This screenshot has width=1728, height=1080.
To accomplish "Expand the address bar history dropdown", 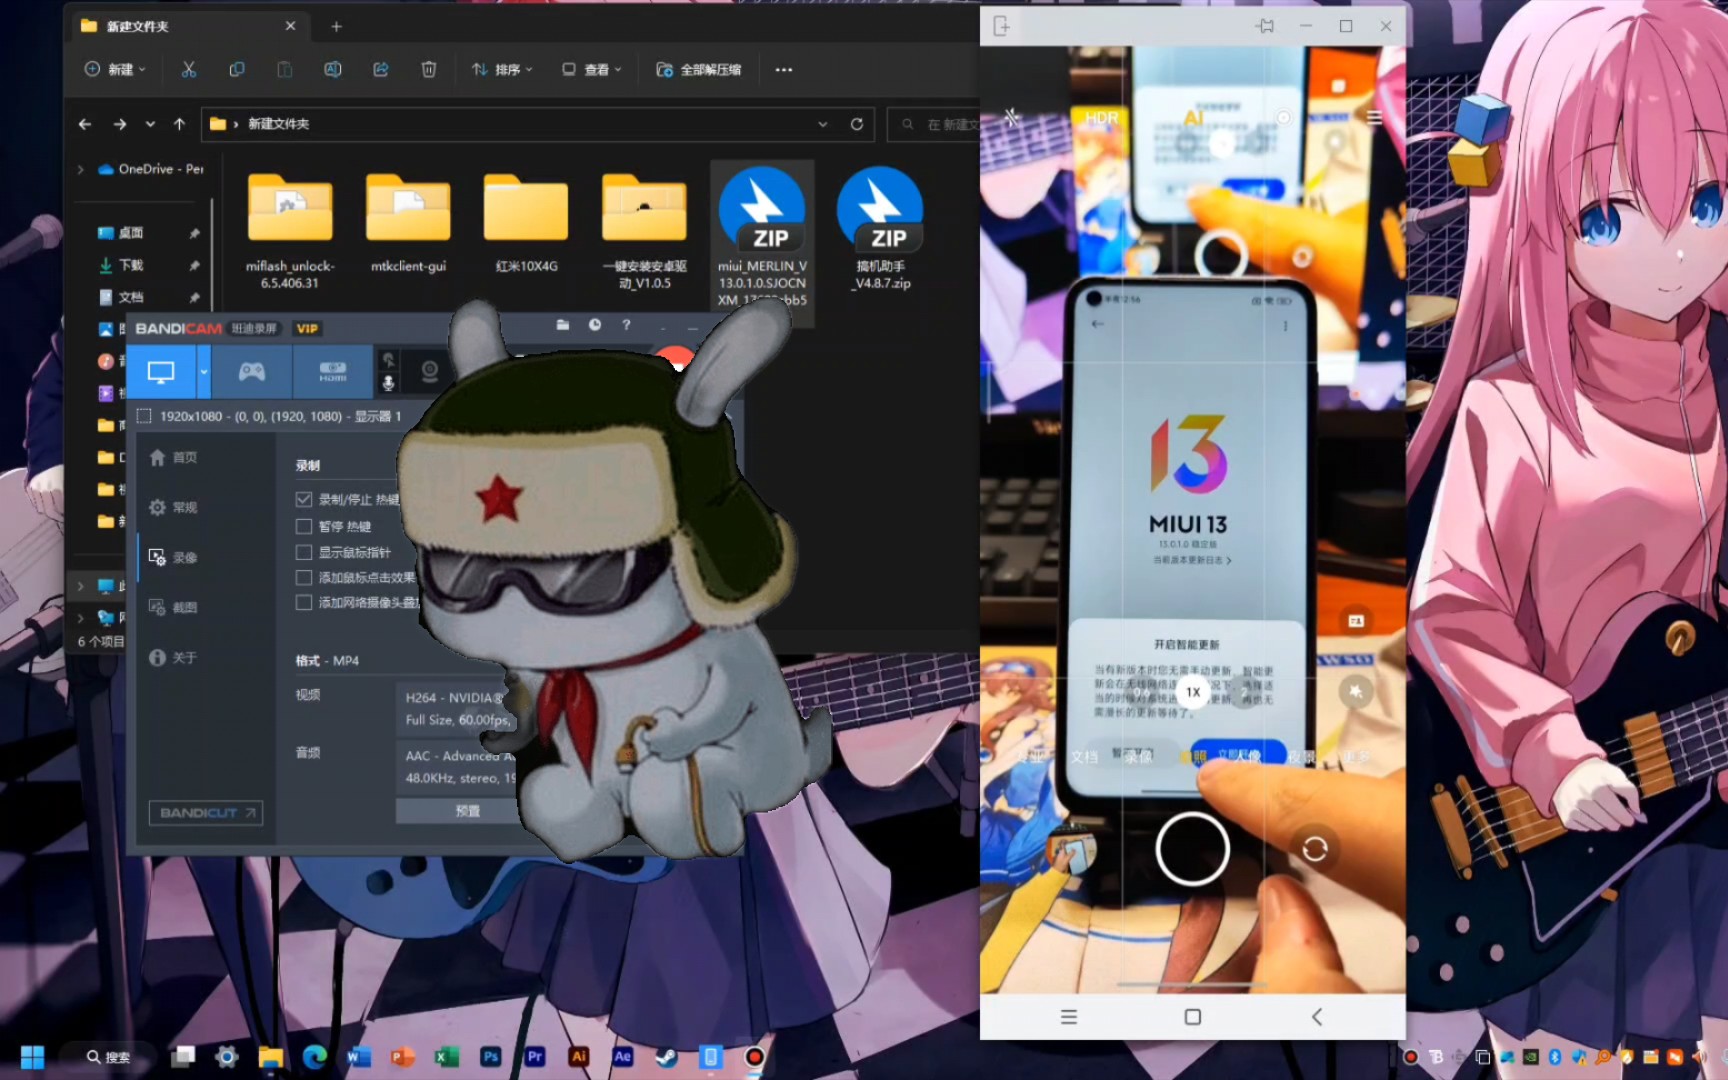I will pyautogui.click(x=823, y=124).
